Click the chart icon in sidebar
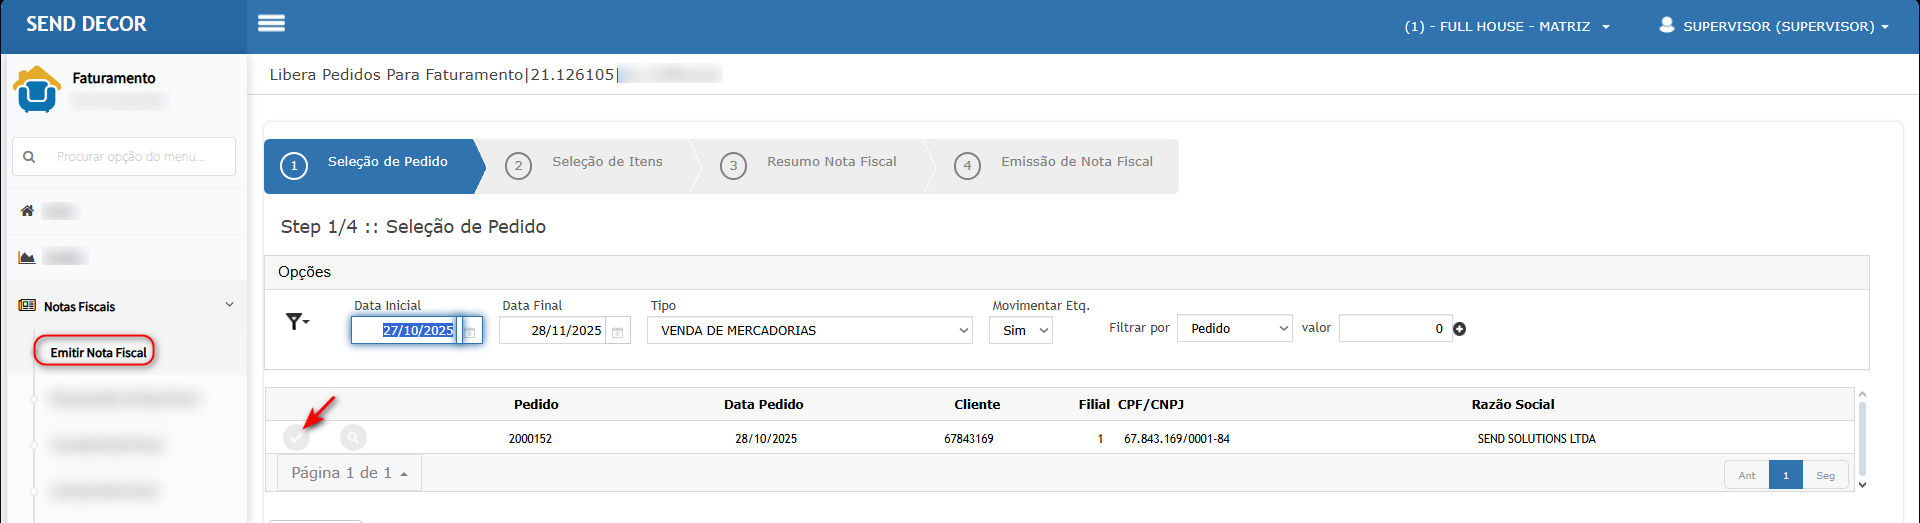1920x523 pixels. [27, 258]
